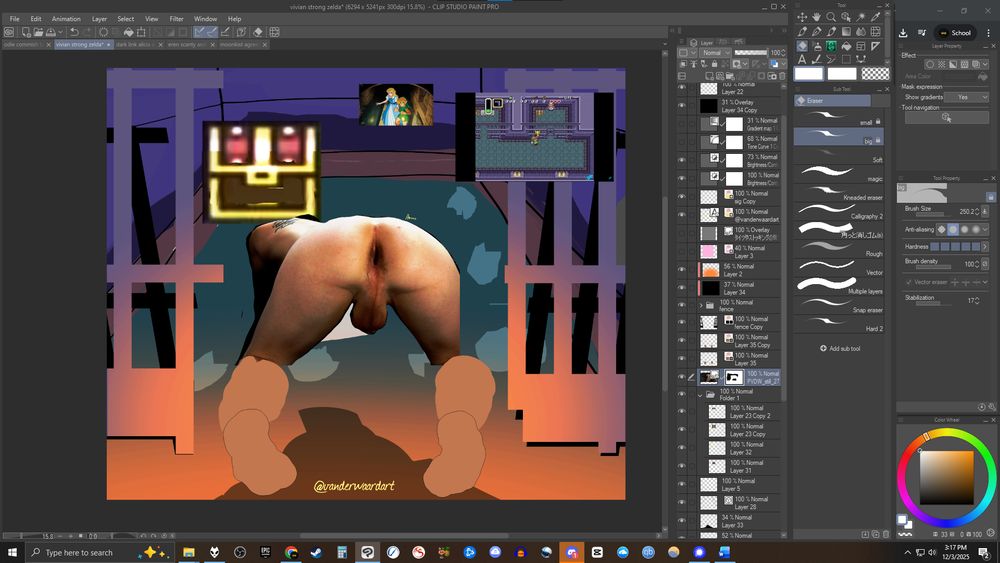The width and height of the screenshot is (1000, 563).
Task: Pick the Hand move-canvas tool
Action: pos(817,17)
